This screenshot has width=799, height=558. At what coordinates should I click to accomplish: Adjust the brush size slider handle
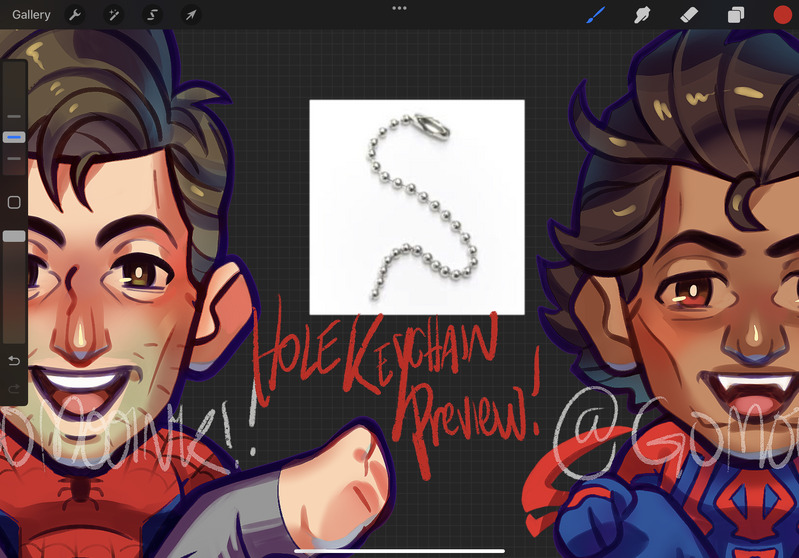coord(14,137)
